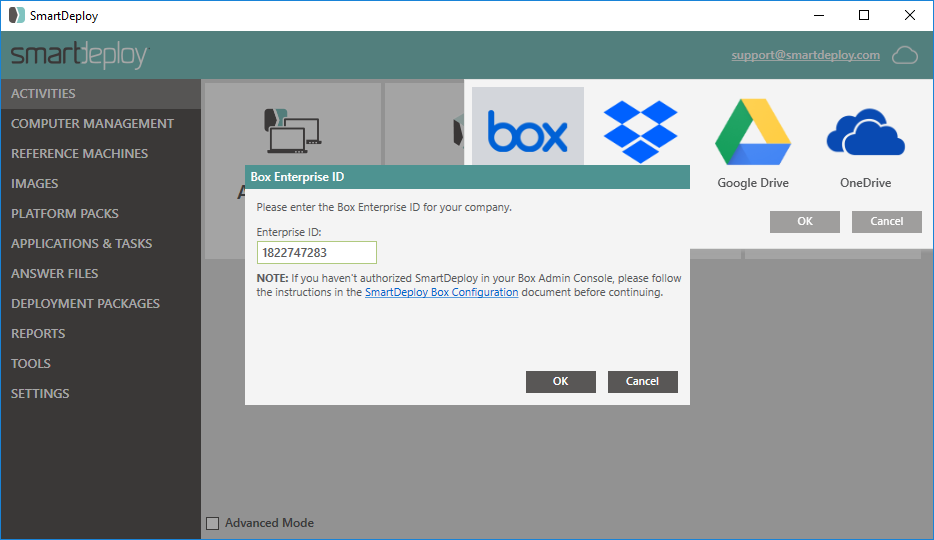Maximize the SmartDeploy window

(x=864, y=15)
